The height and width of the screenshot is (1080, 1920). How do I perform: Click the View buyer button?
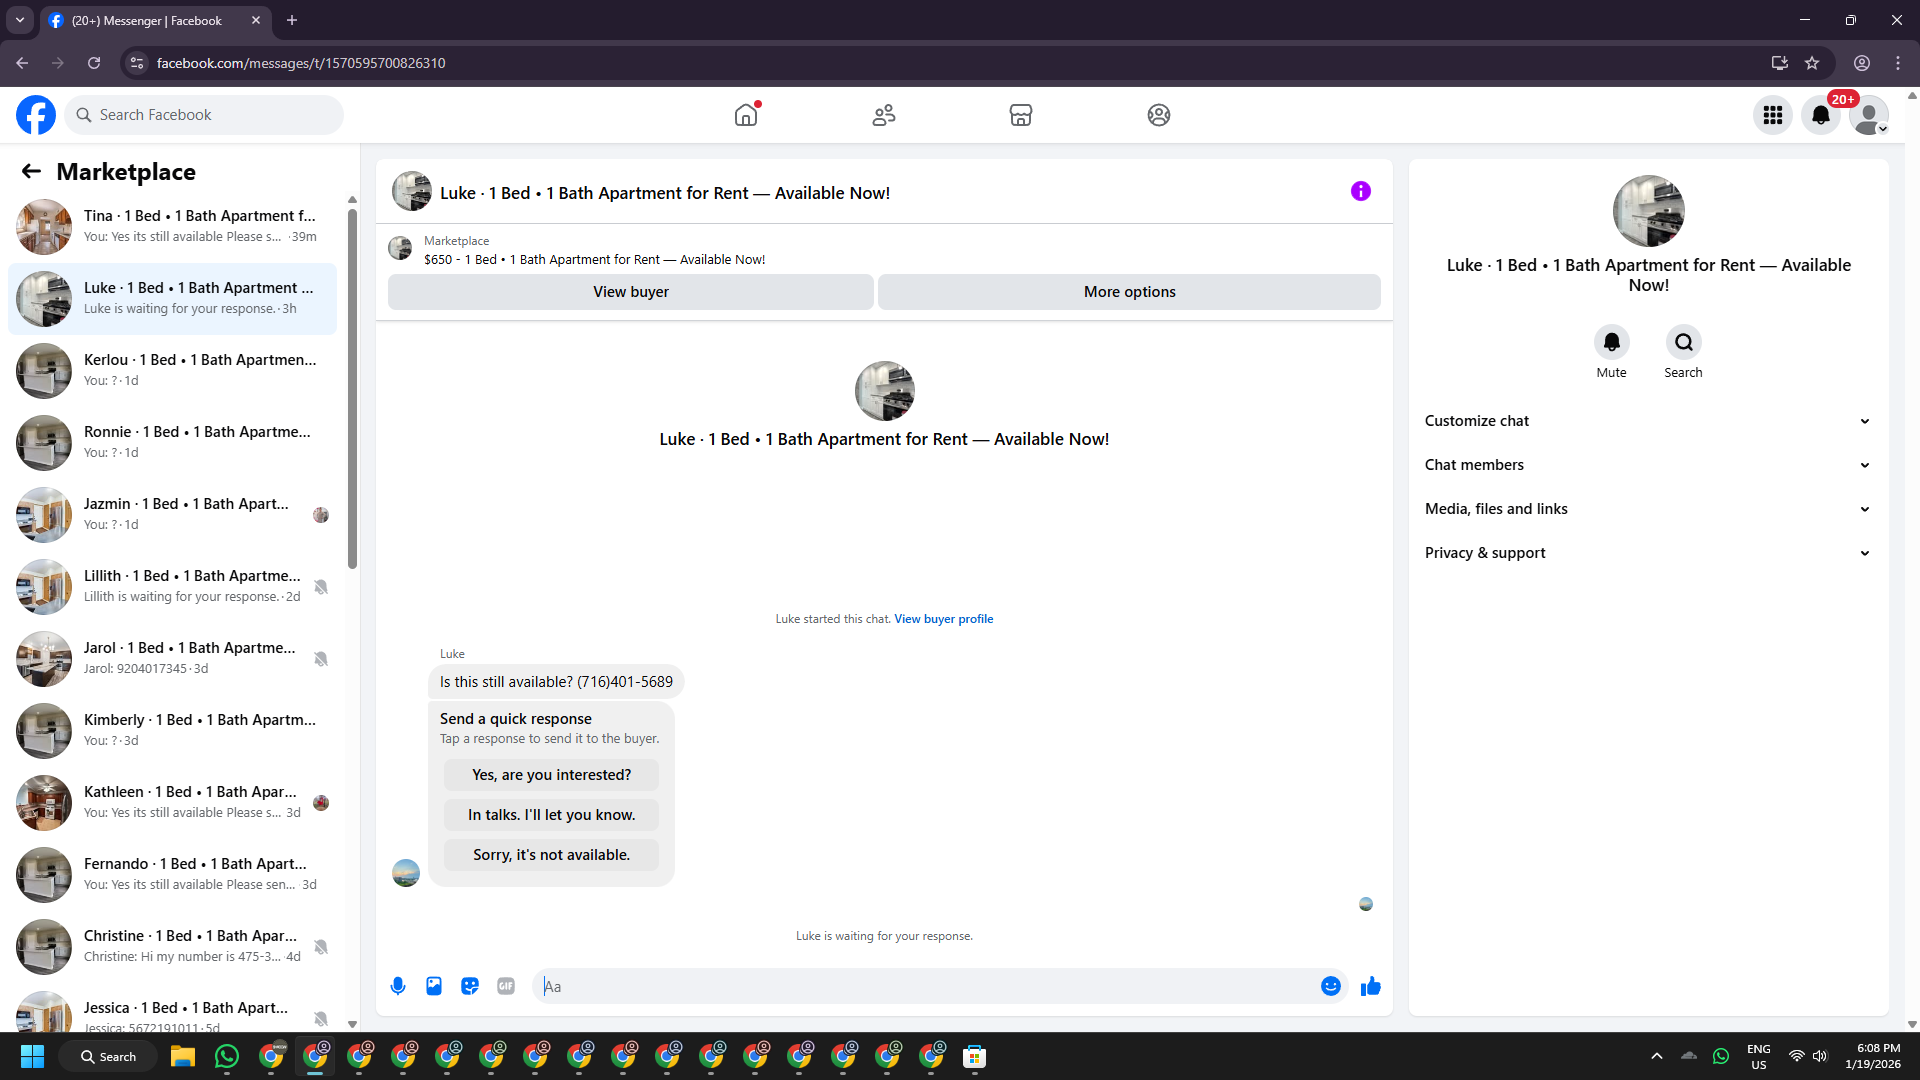point(630,292)
